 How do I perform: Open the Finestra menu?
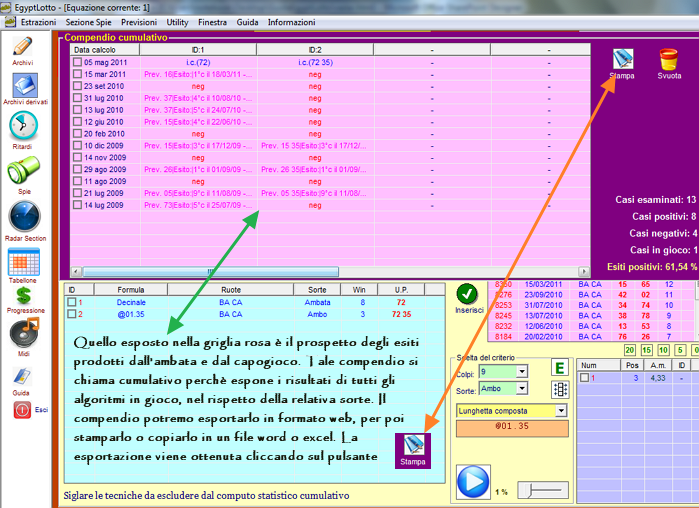212,22
